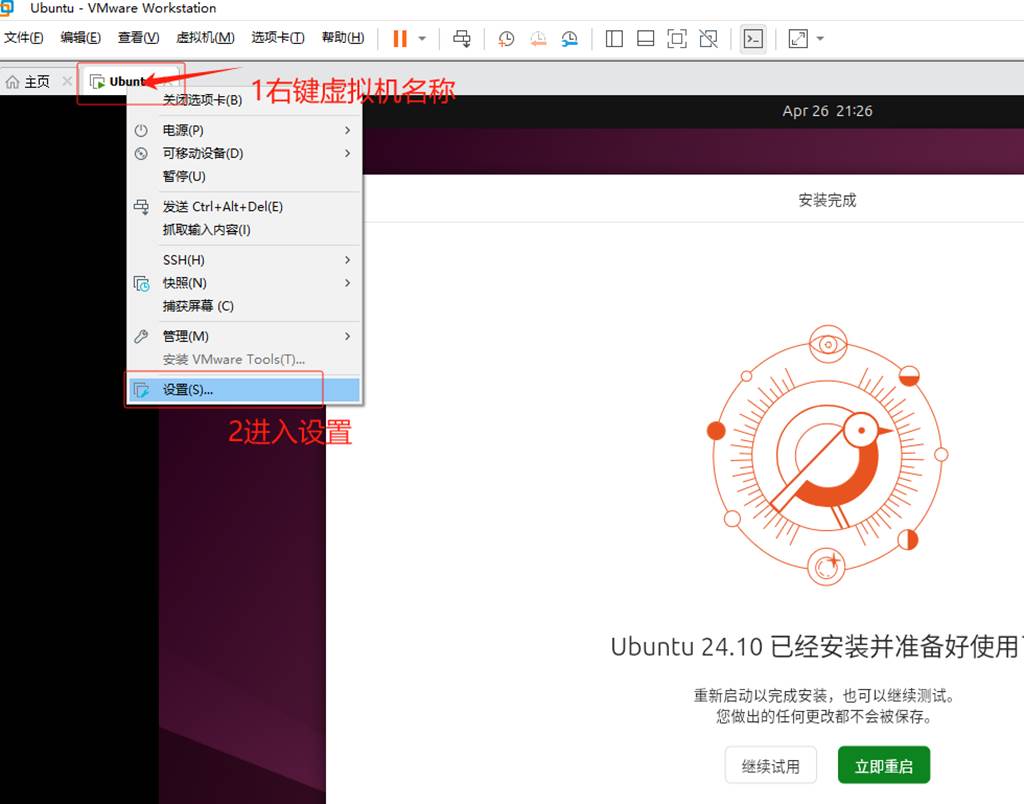The height and width of the screenshot is (804, 1024).
Task: Choose 捕获屏幕 (C) menu entry
Action: pyautogui.click(x=244, y=306)
